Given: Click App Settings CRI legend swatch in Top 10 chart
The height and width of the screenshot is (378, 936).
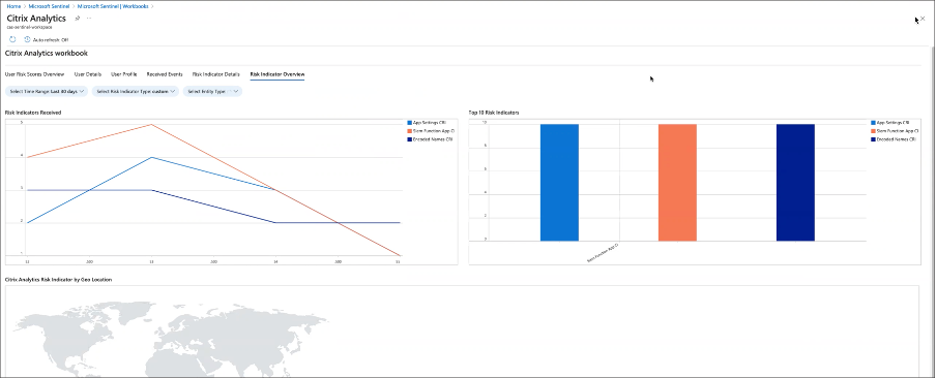Looking at the screenshot, I should tap(873, 122).
